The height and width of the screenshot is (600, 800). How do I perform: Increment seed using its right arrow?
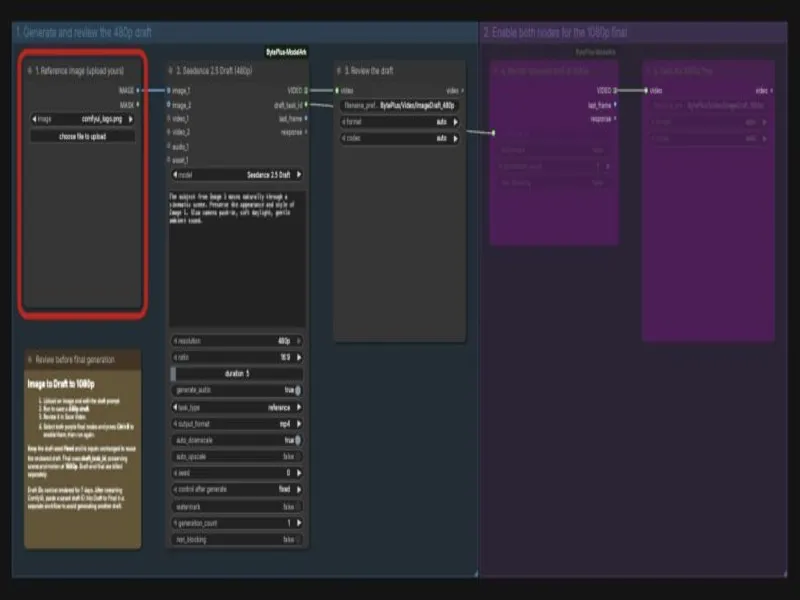tap(299, 473)
